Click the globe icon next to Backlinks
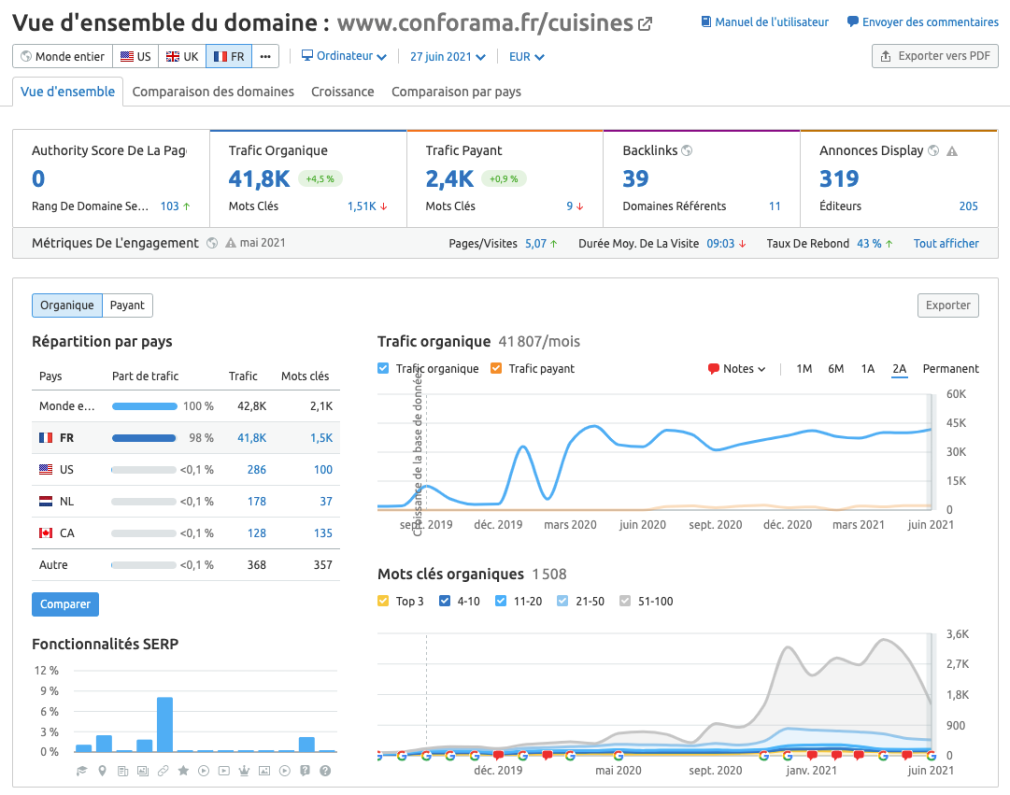Image resolution: width=1010 pixels, height=795 pixels. (x=687, y=151)
